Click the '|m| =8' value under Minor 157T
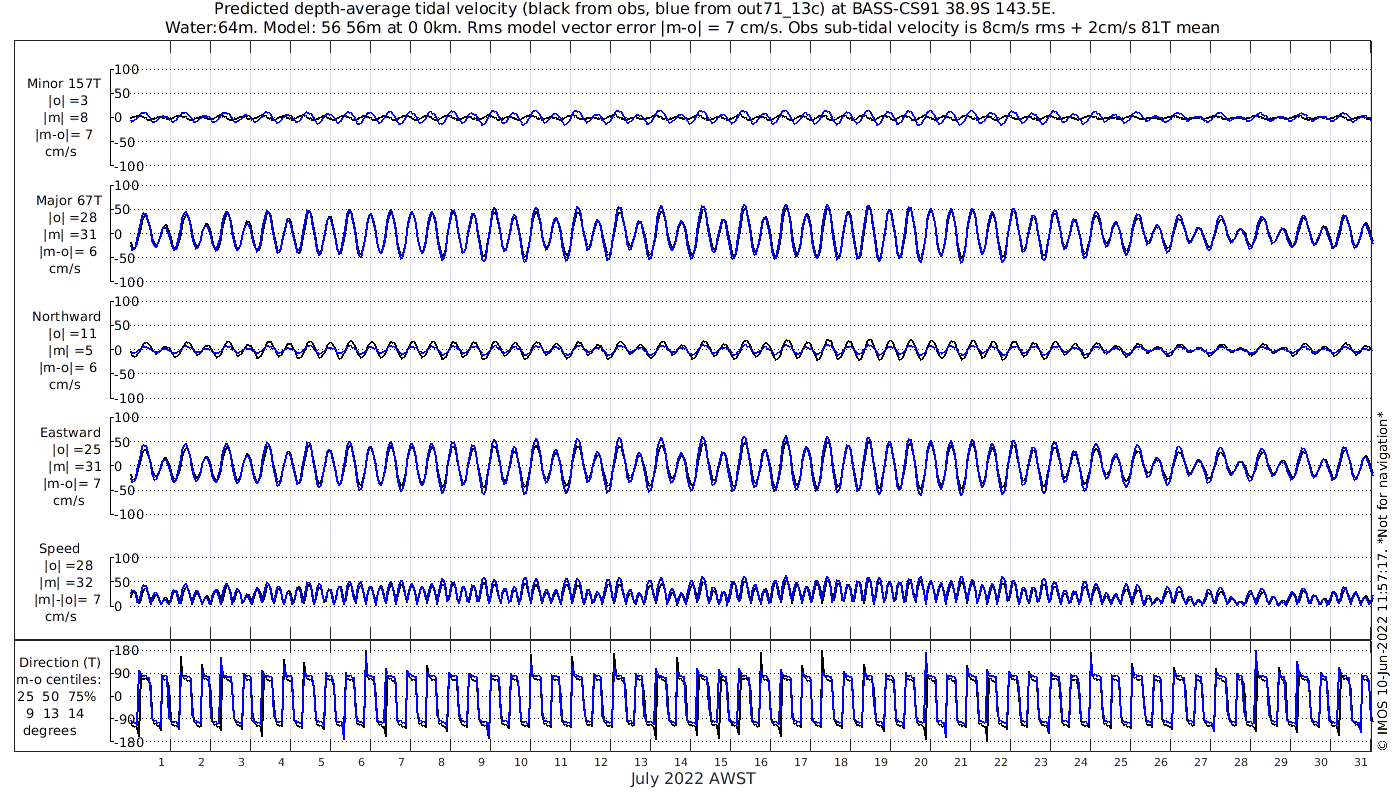This screenshot has width=1400, height=800. point(69,118)
